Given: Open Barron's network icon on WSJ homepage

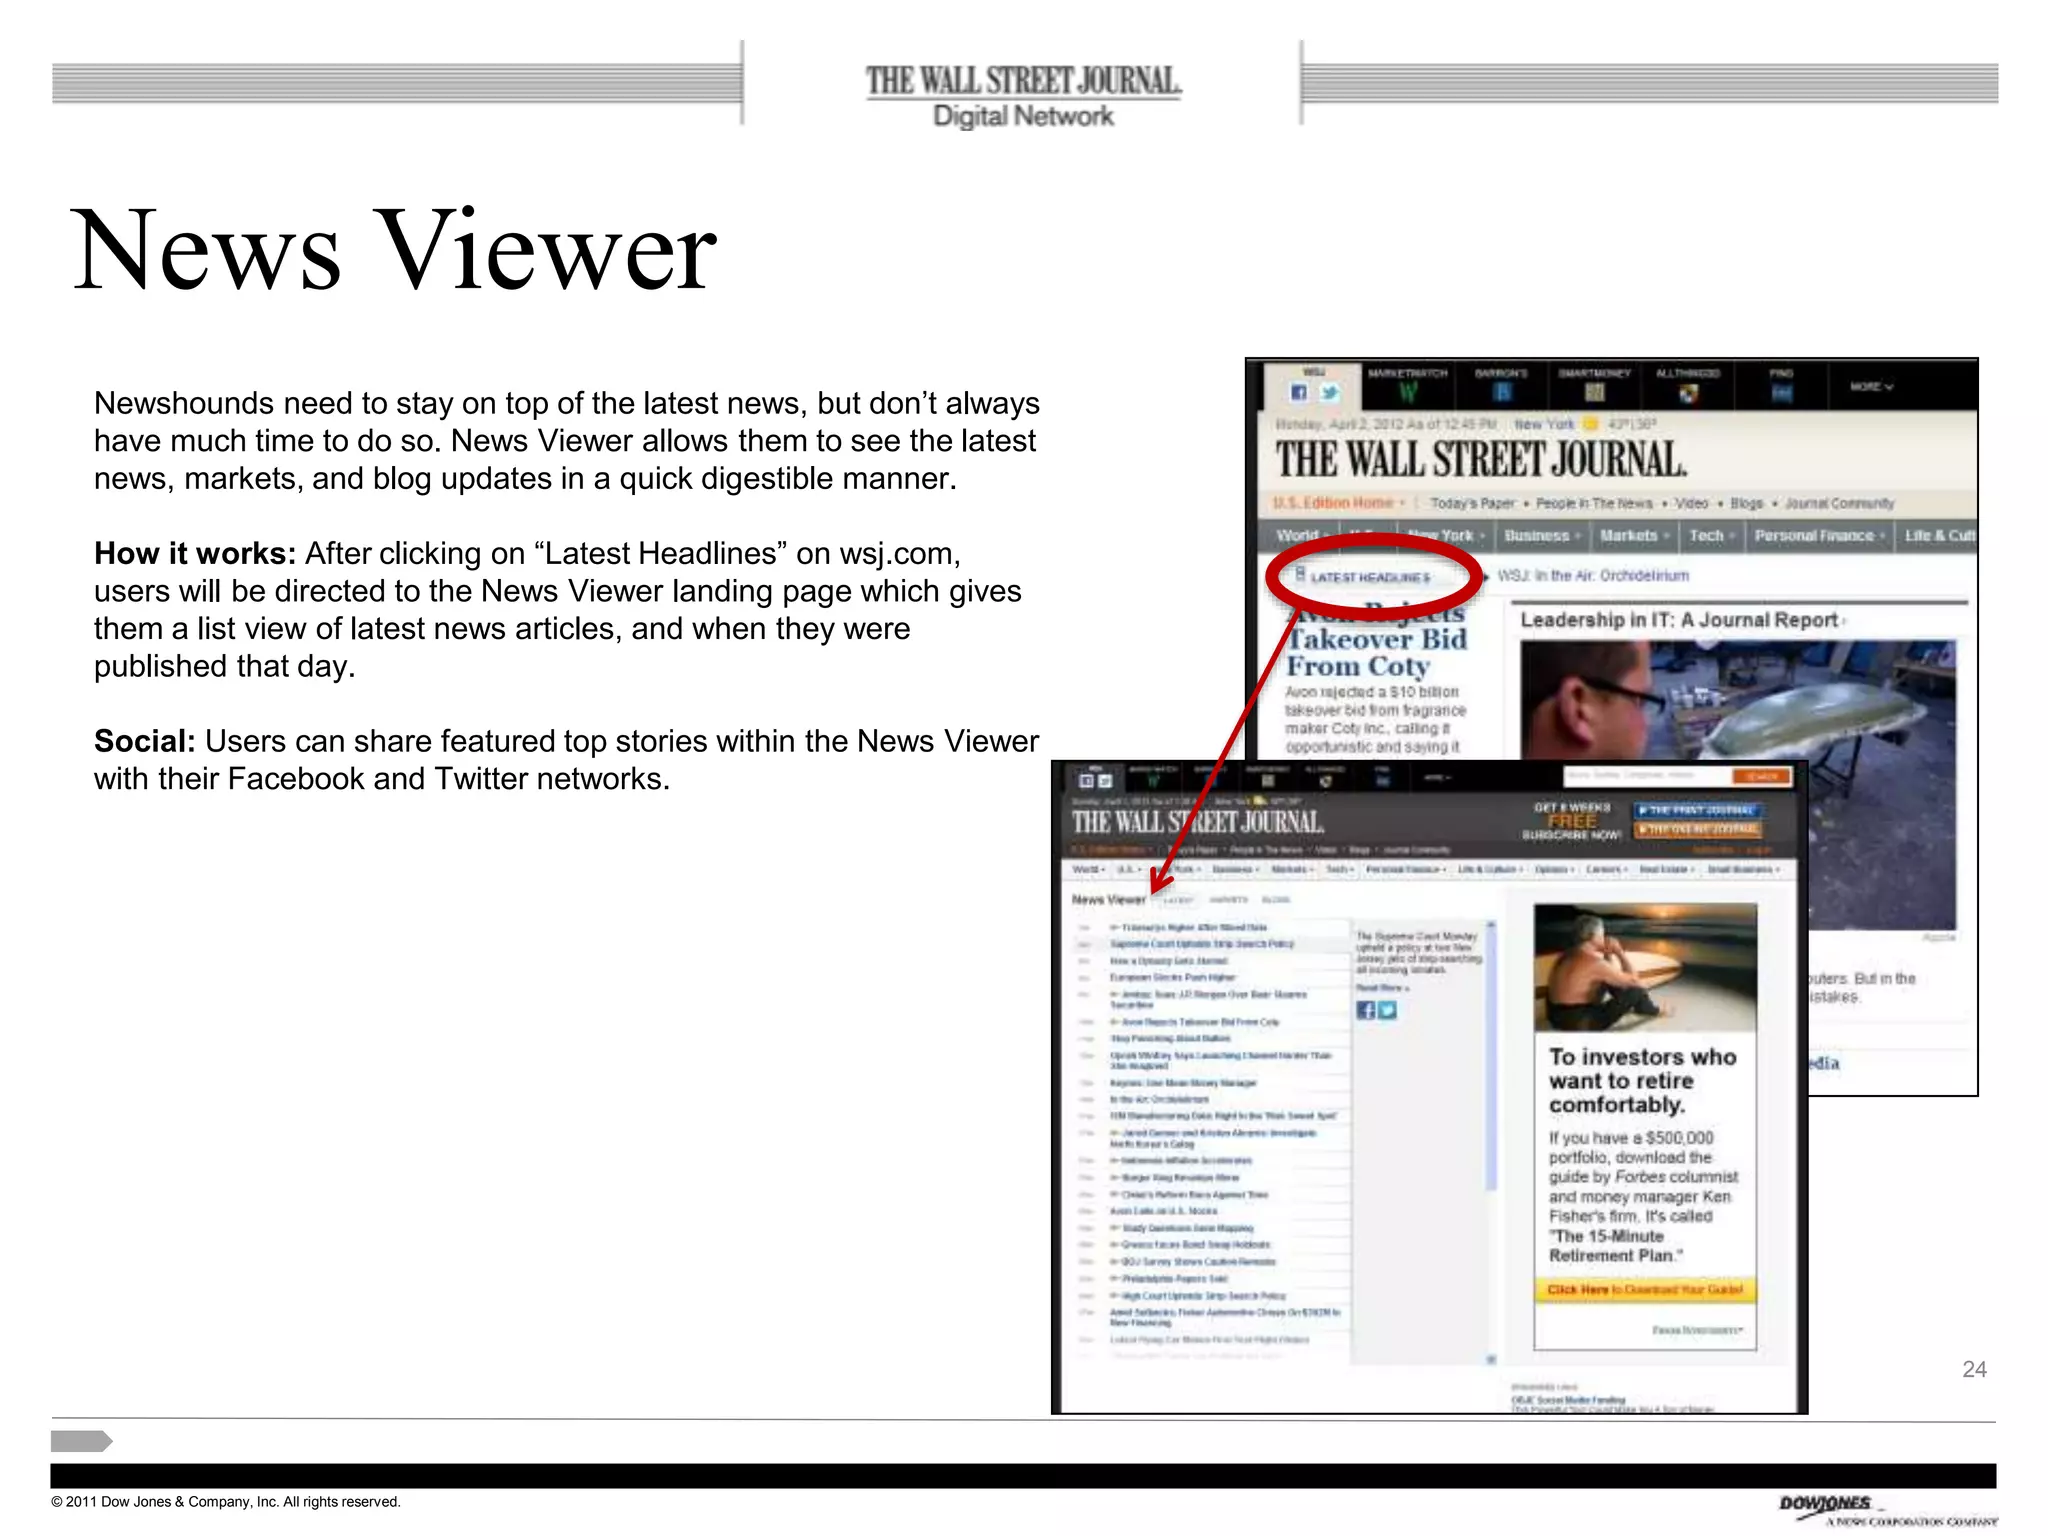Looking at the screenshot, I should (1501, 393).
